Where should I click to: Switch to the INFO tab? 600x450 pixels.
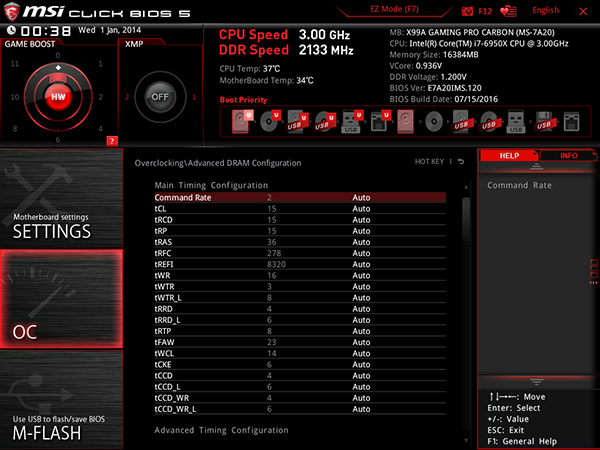pos(569,155)
